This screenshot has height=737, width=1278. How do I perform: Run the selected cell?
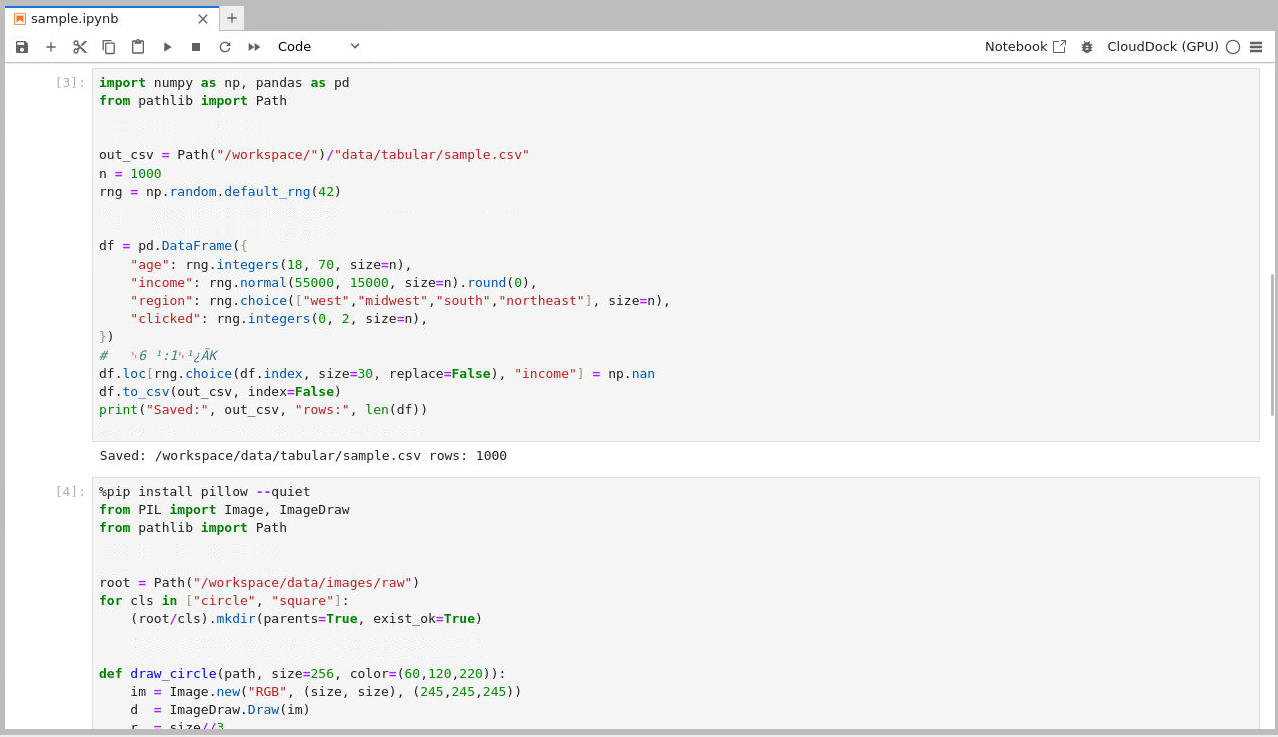click(167, 47)
